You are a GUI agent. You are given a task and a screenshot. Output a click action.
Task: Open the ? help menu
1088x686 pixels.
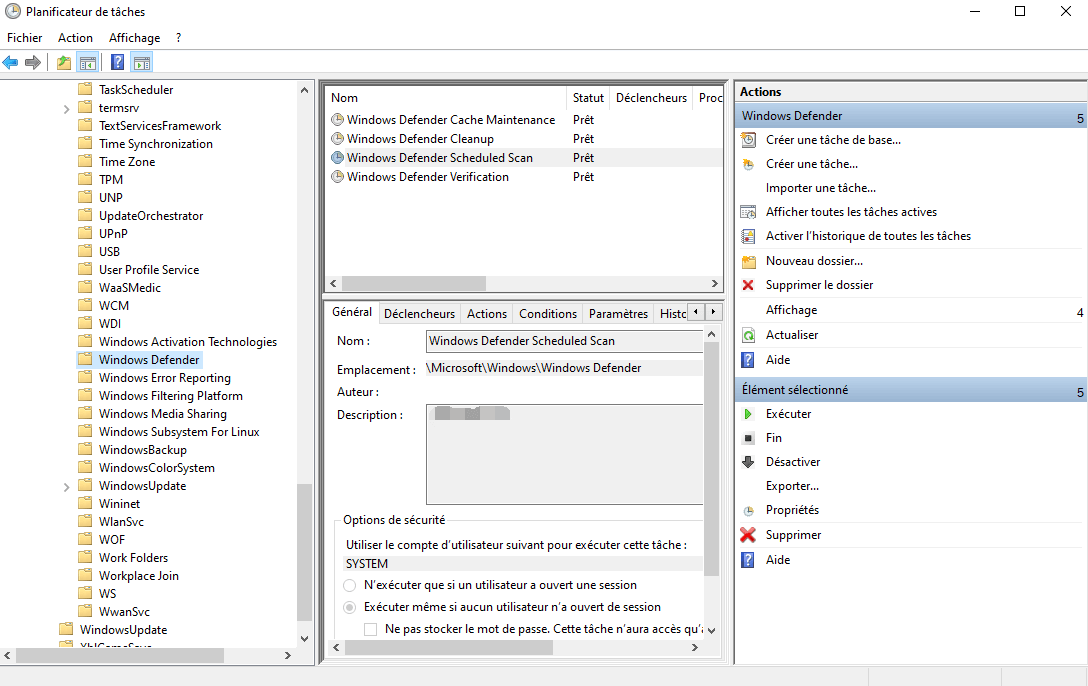tap(178, 37)
